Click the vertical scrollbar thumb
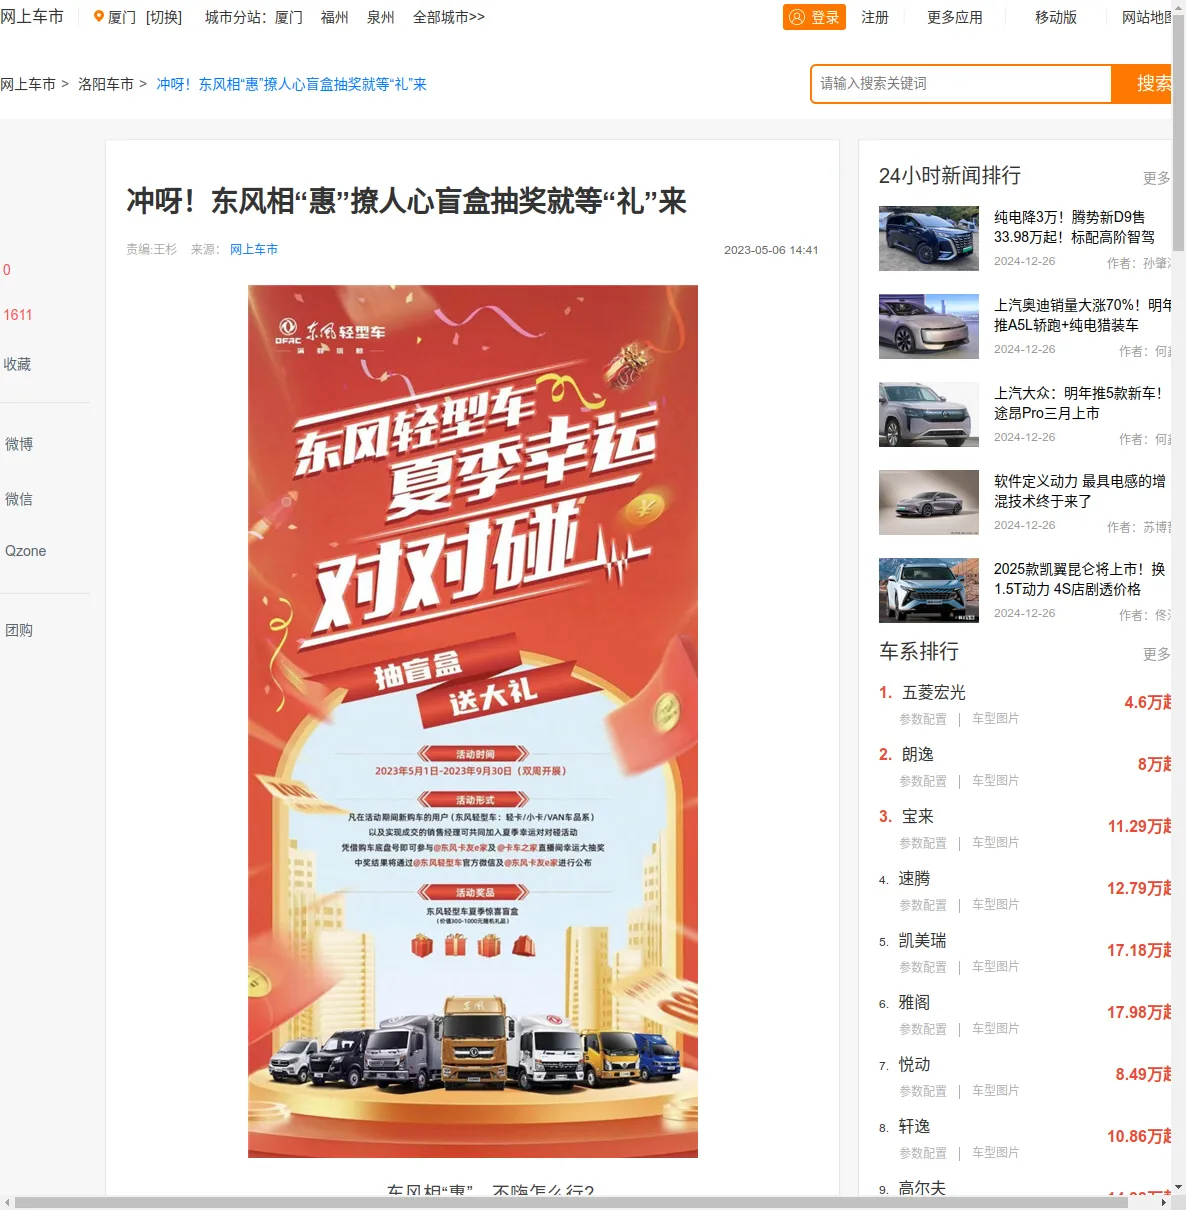The image size is (1186, 1210). point(1178,133)
